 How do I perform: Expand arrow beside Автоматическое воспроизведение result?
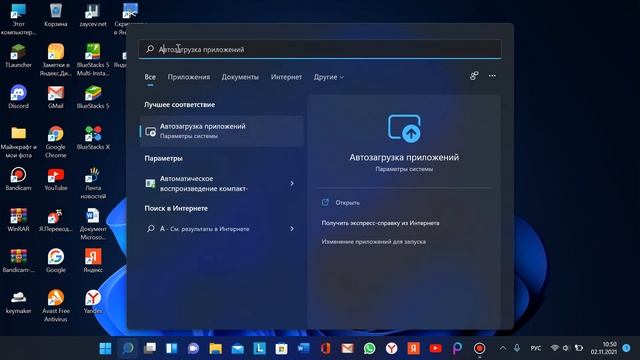[292, 184]
